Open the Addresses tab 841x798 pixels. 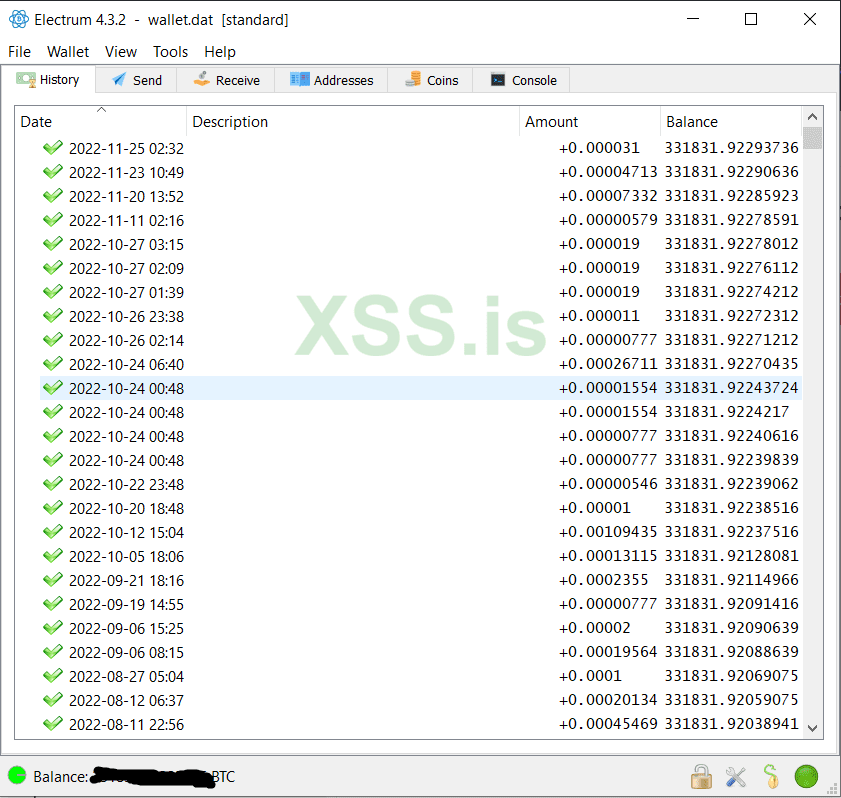[x=331, y=80]
